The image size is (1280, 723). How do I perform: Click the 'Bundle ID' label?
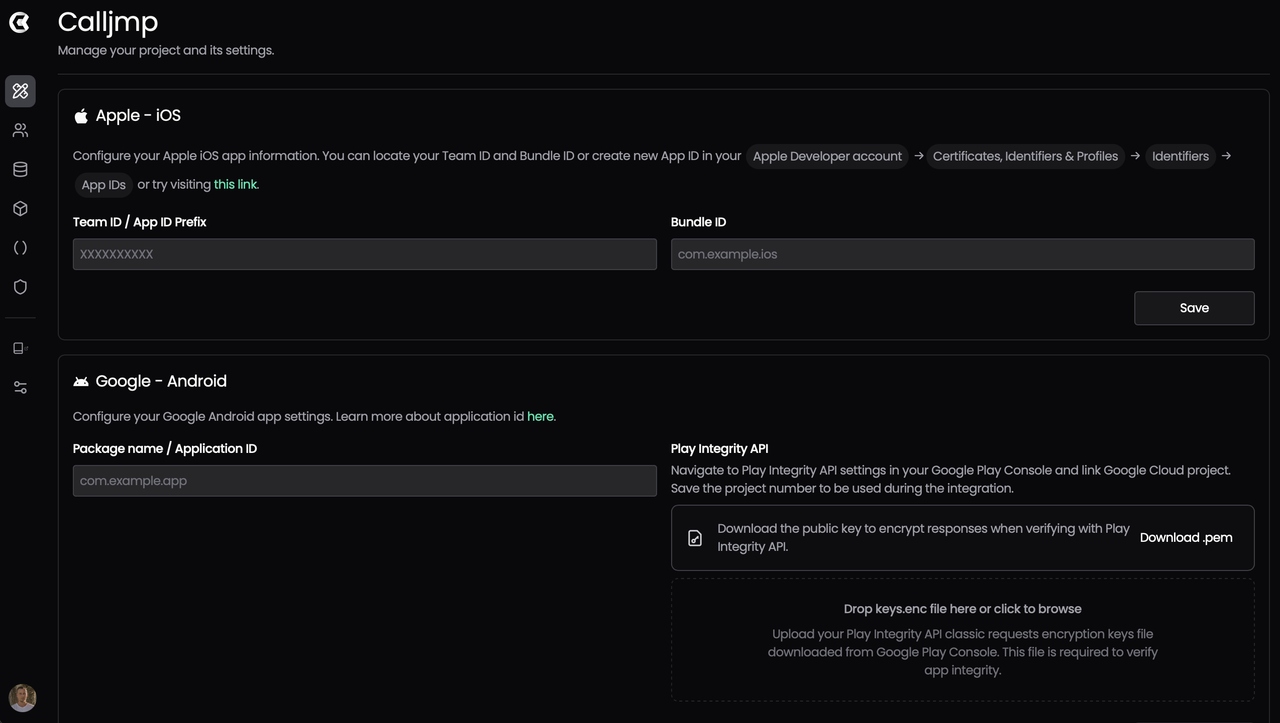pyautogui.click(x=698, y=222)
